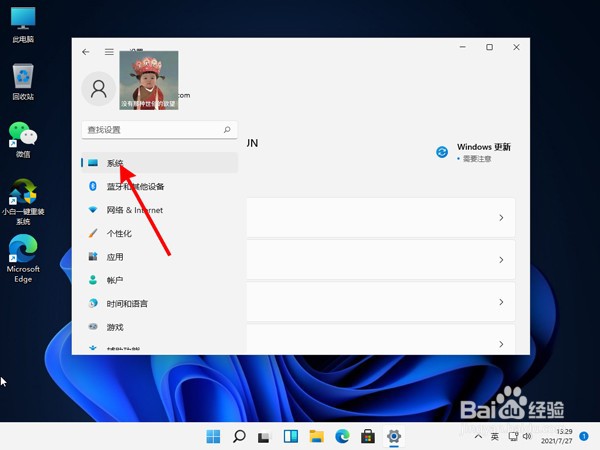Open the notification badge in the tray

coord(584,436)
